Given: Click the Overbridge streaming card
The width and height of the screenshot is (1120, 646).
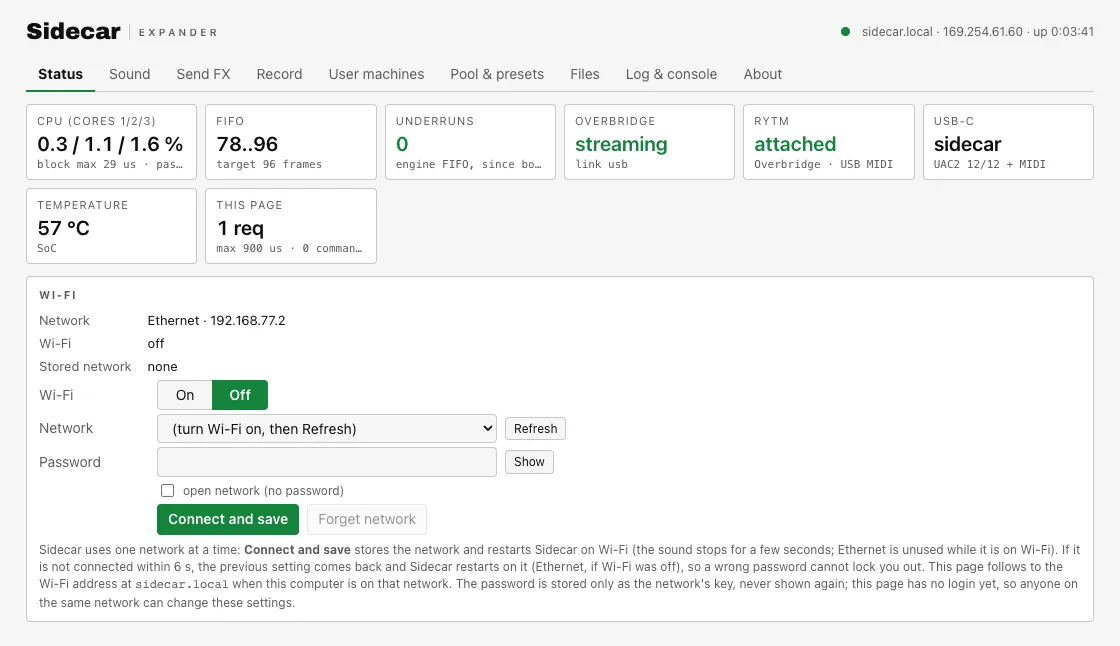Looking at the screenshot, I should click(649, 142).
